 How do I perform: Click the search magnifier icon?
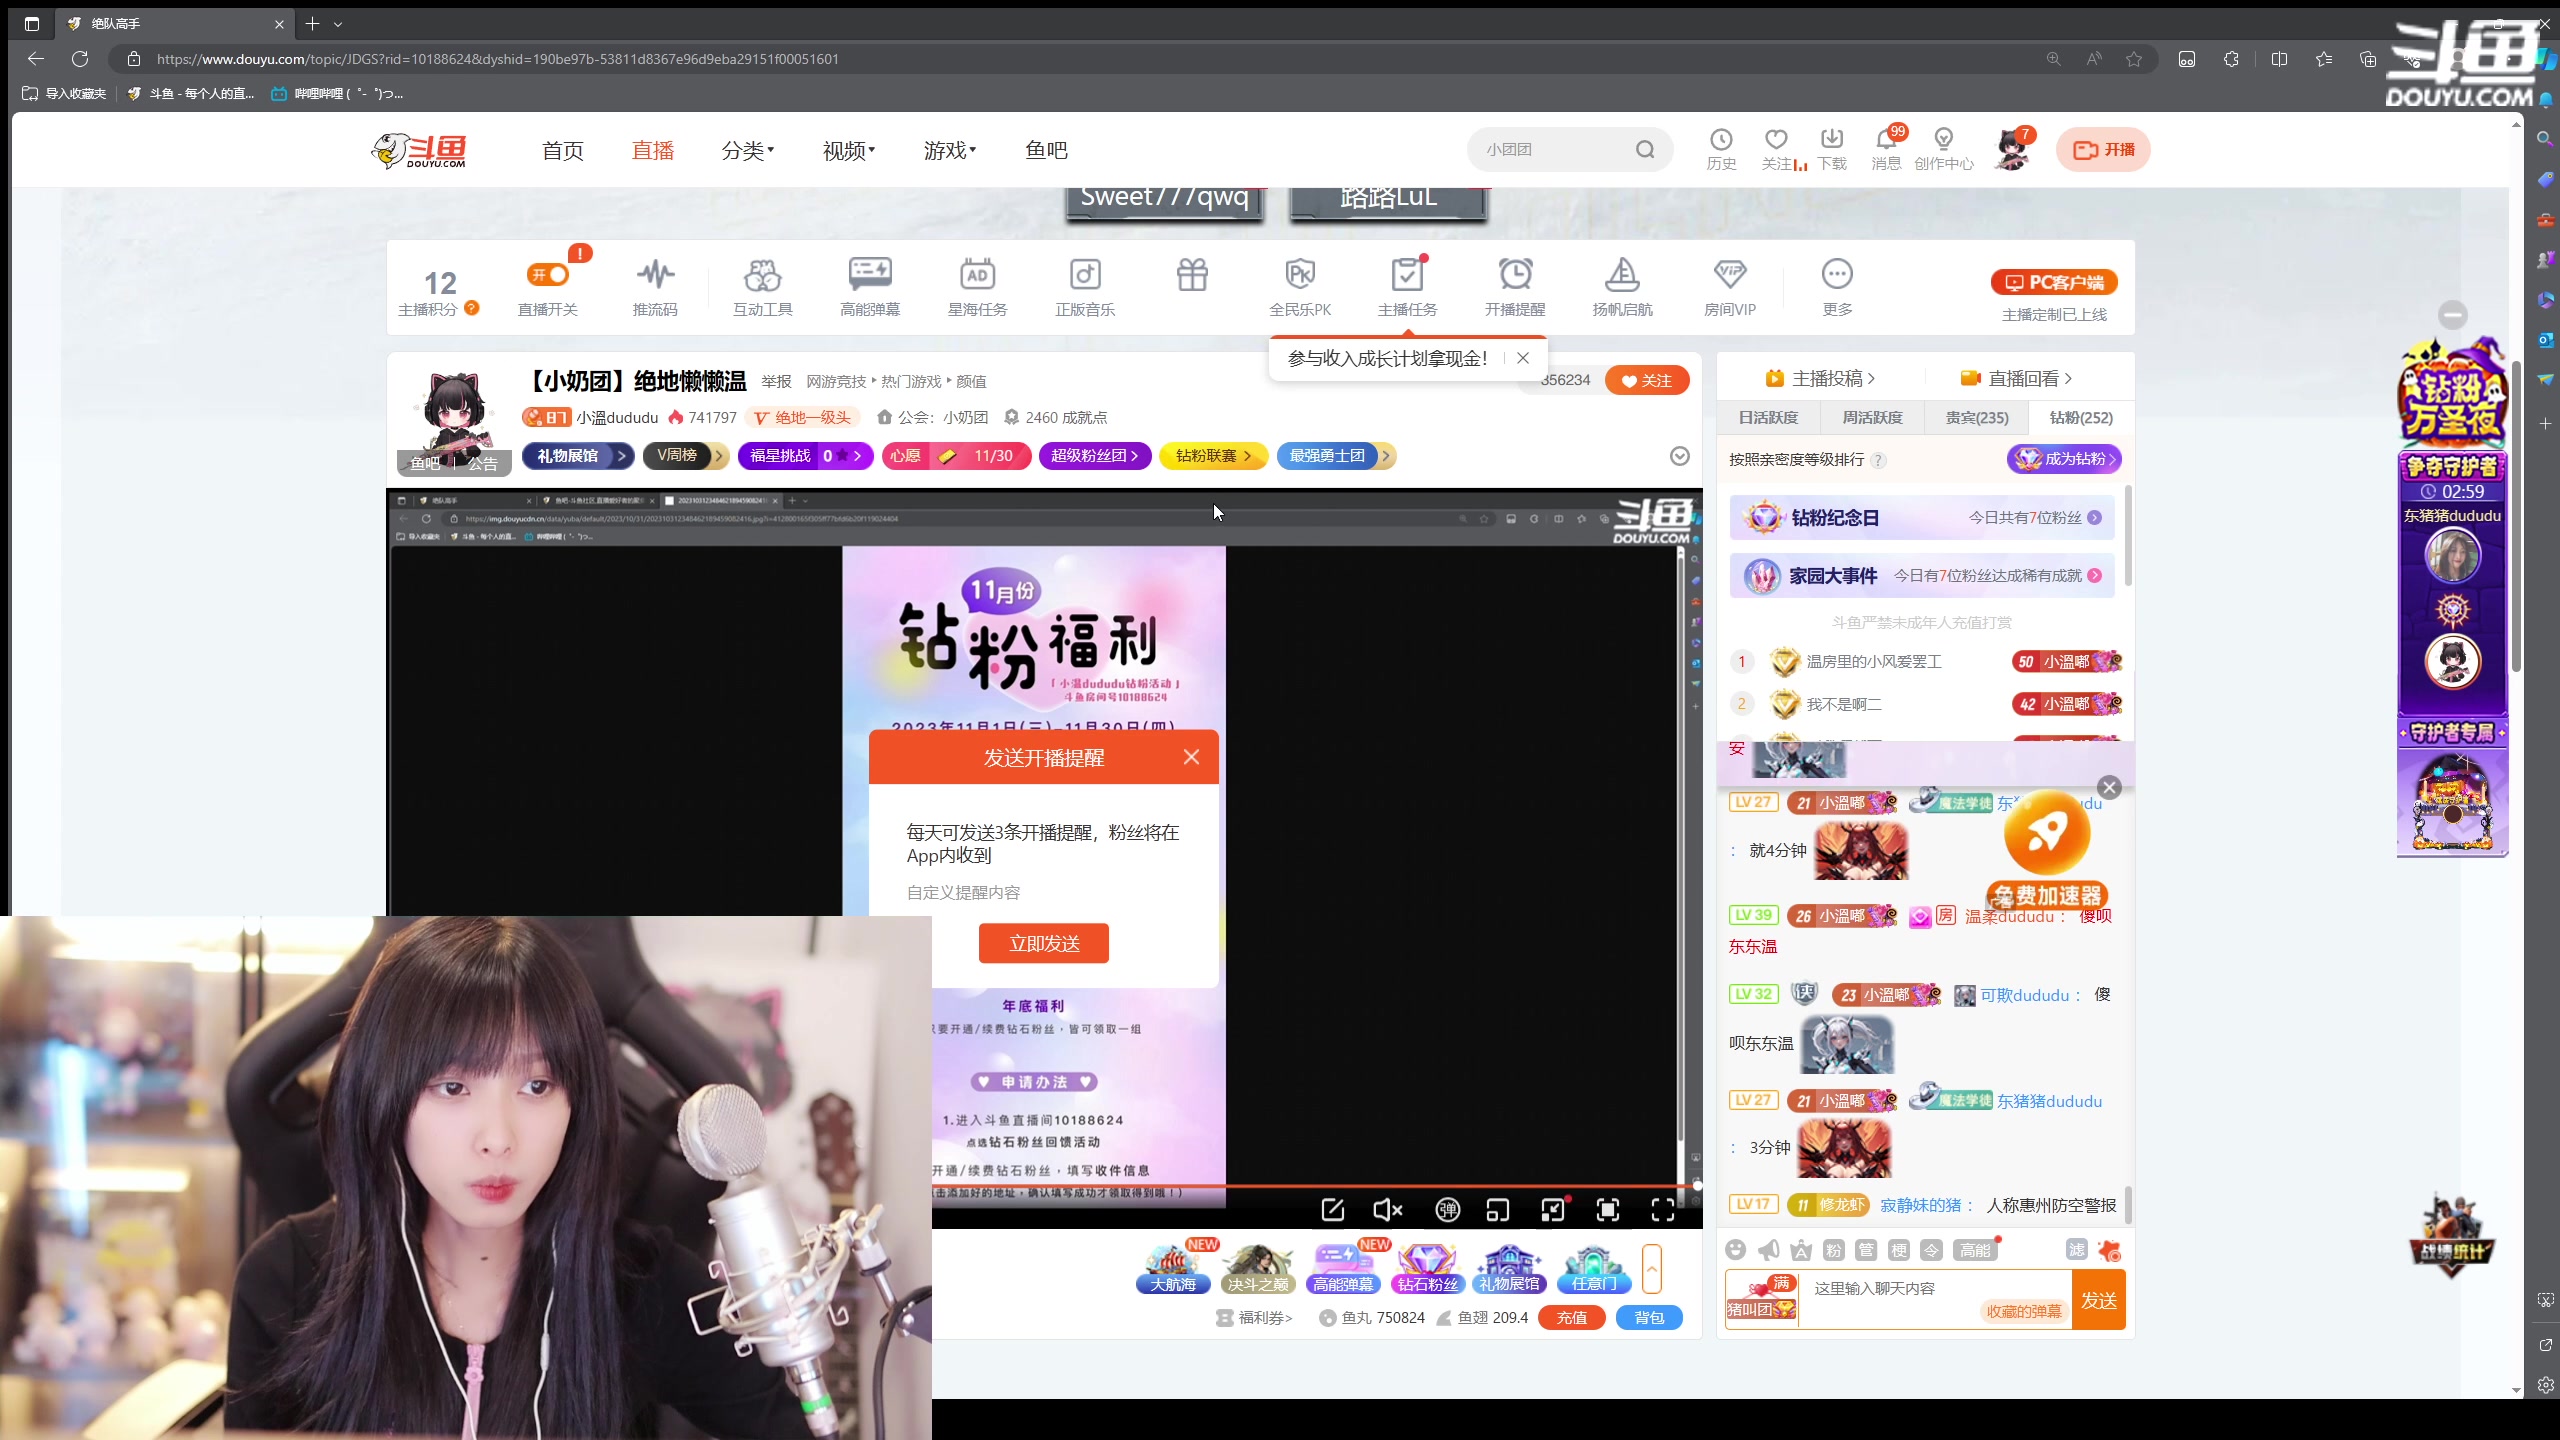pyautogui.click(x=1645, y=150)
